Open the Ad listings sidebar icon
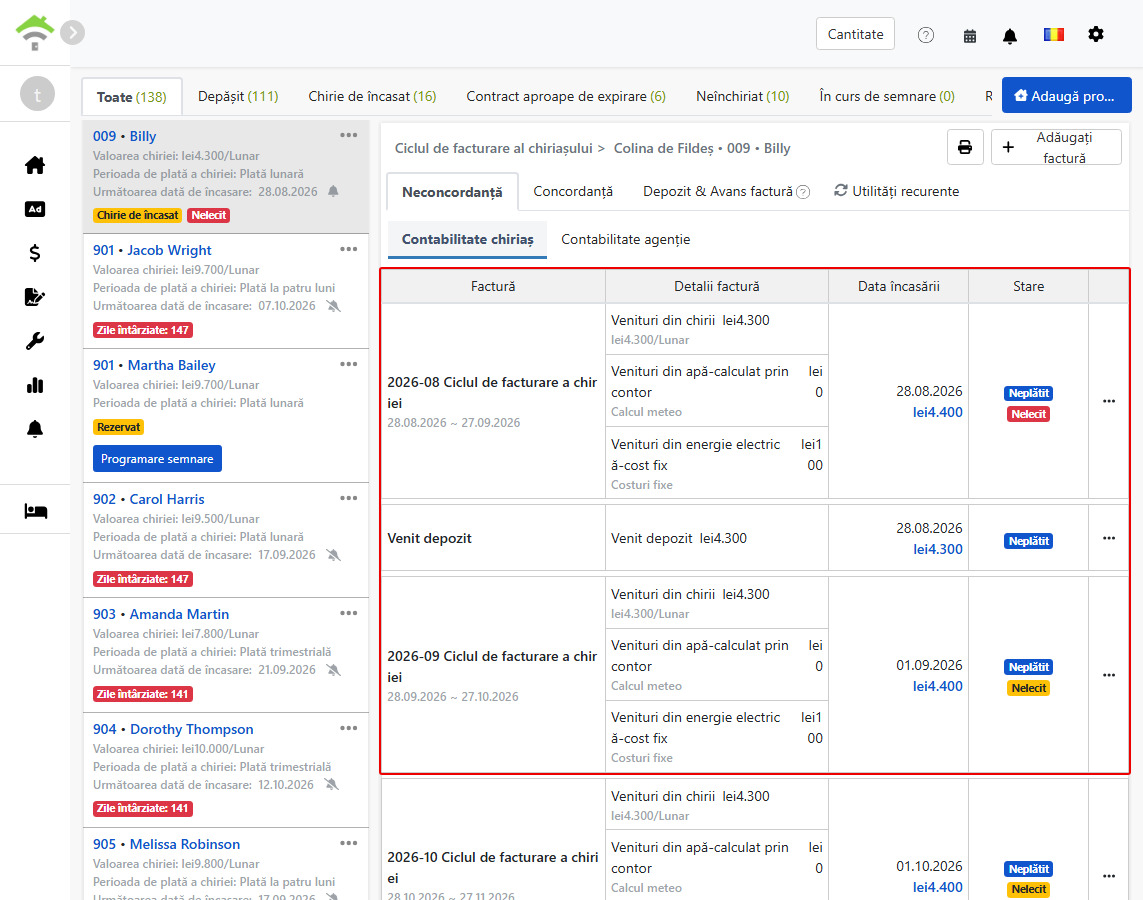Viewport: 1143px width, 900px height. pyautogui.click(x=35, y=209)
